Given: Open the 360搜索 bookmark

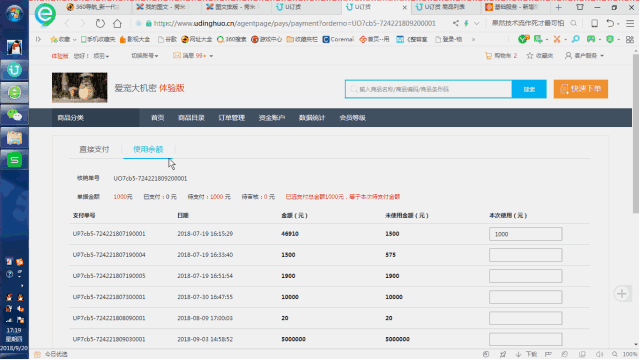Looking at the screenshot, I should tap(231, 39).
